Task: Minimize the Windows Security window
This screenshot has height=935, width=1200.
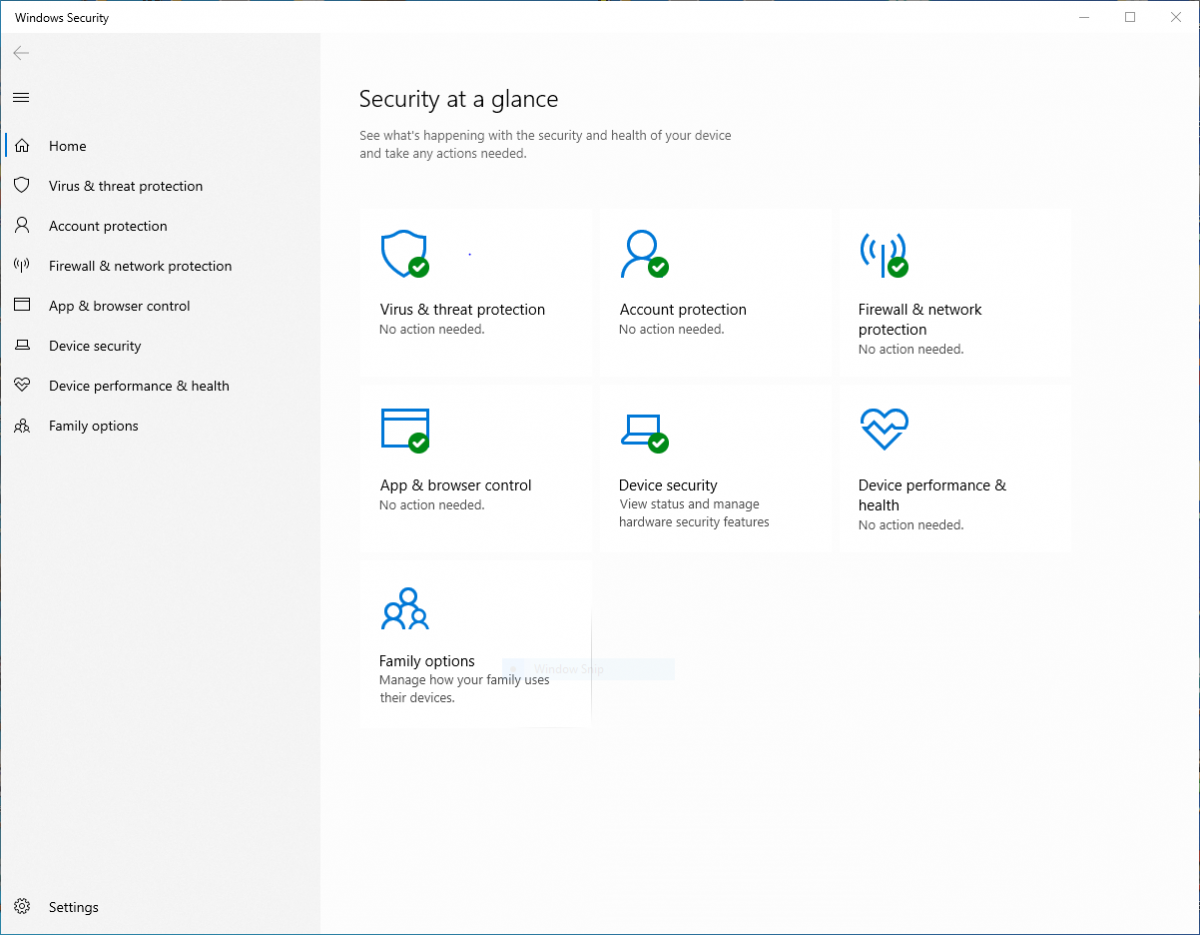Action: 1084,17
